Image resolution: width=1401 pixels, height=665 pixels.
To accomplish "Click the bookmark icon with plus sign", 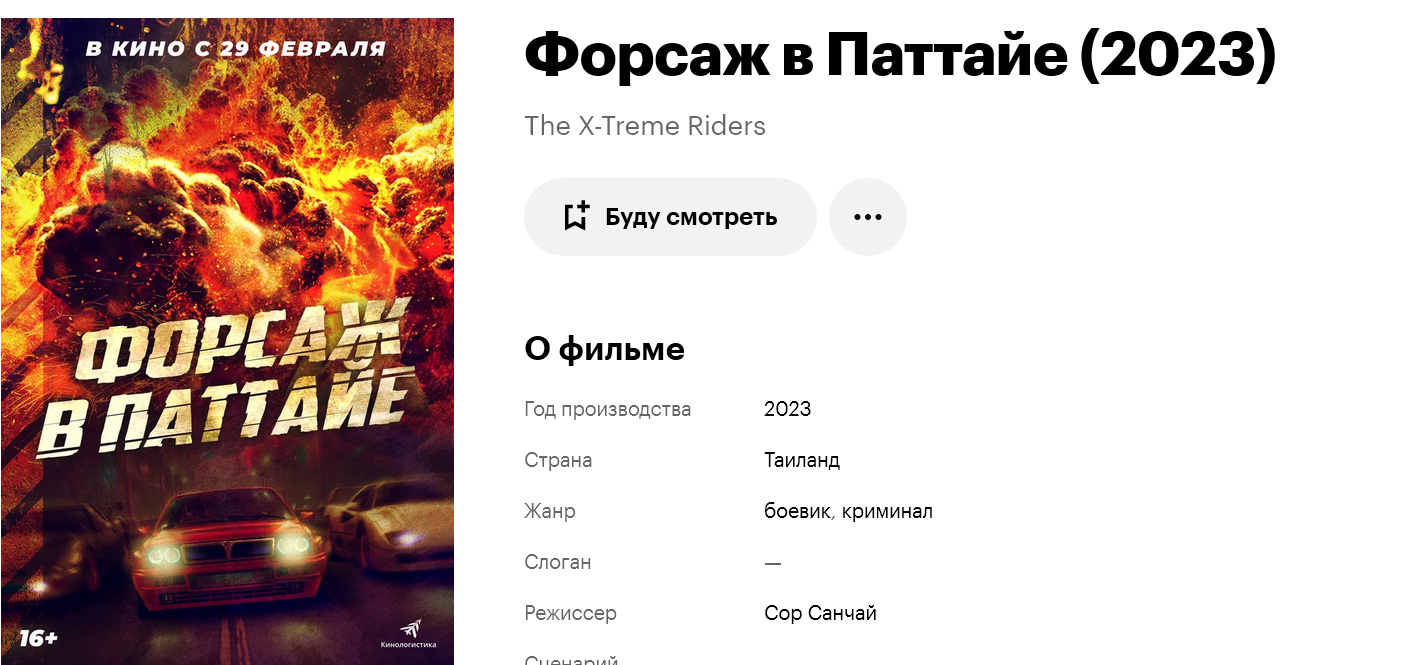I will [x=576, y=216].
